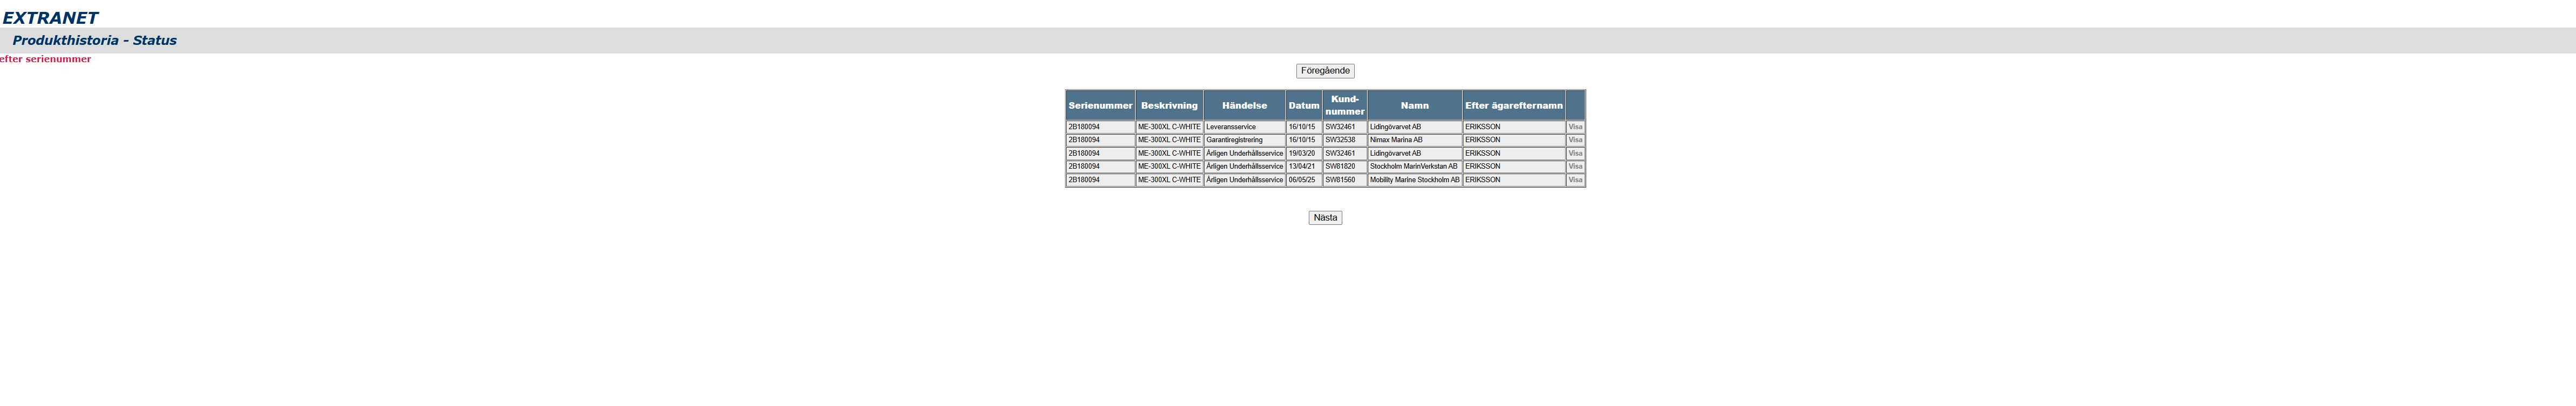Click the Kund-nummer column header
This screenshot has height=406, width=2576.
1345,105
